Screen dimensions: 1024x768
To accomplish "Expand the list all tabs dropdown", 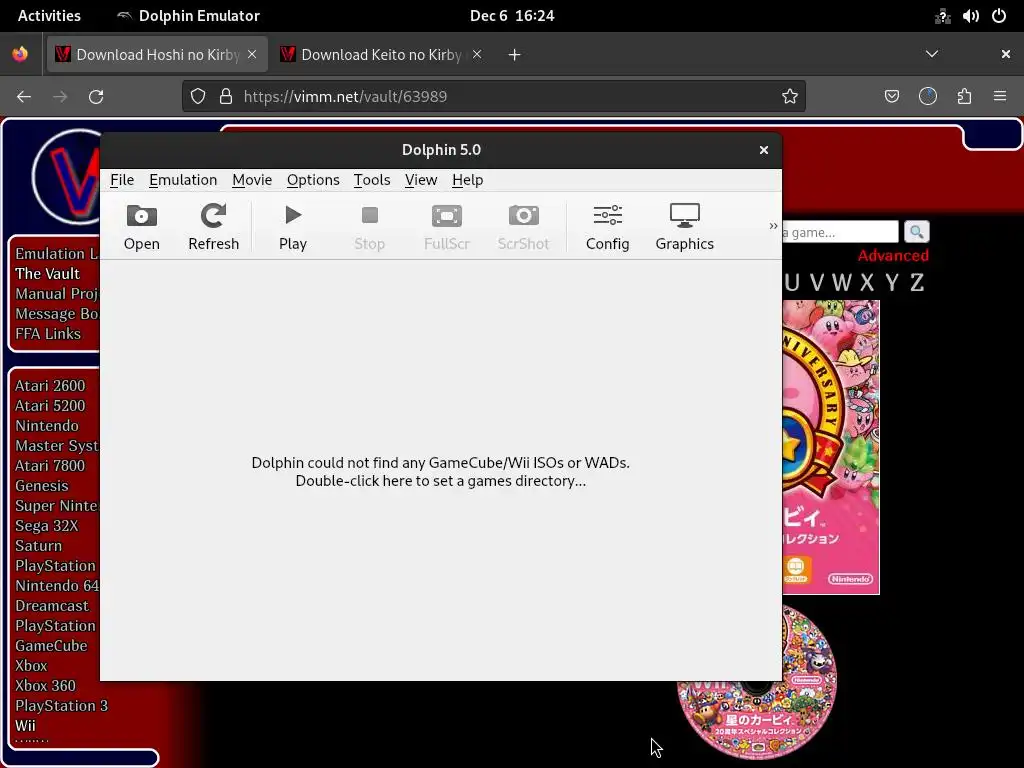I will [x=932, y=54].
